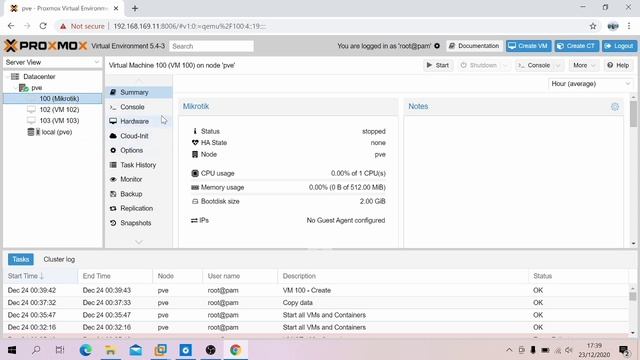Click the Windows Start button

pyautogui.click(x=12, y=350)
